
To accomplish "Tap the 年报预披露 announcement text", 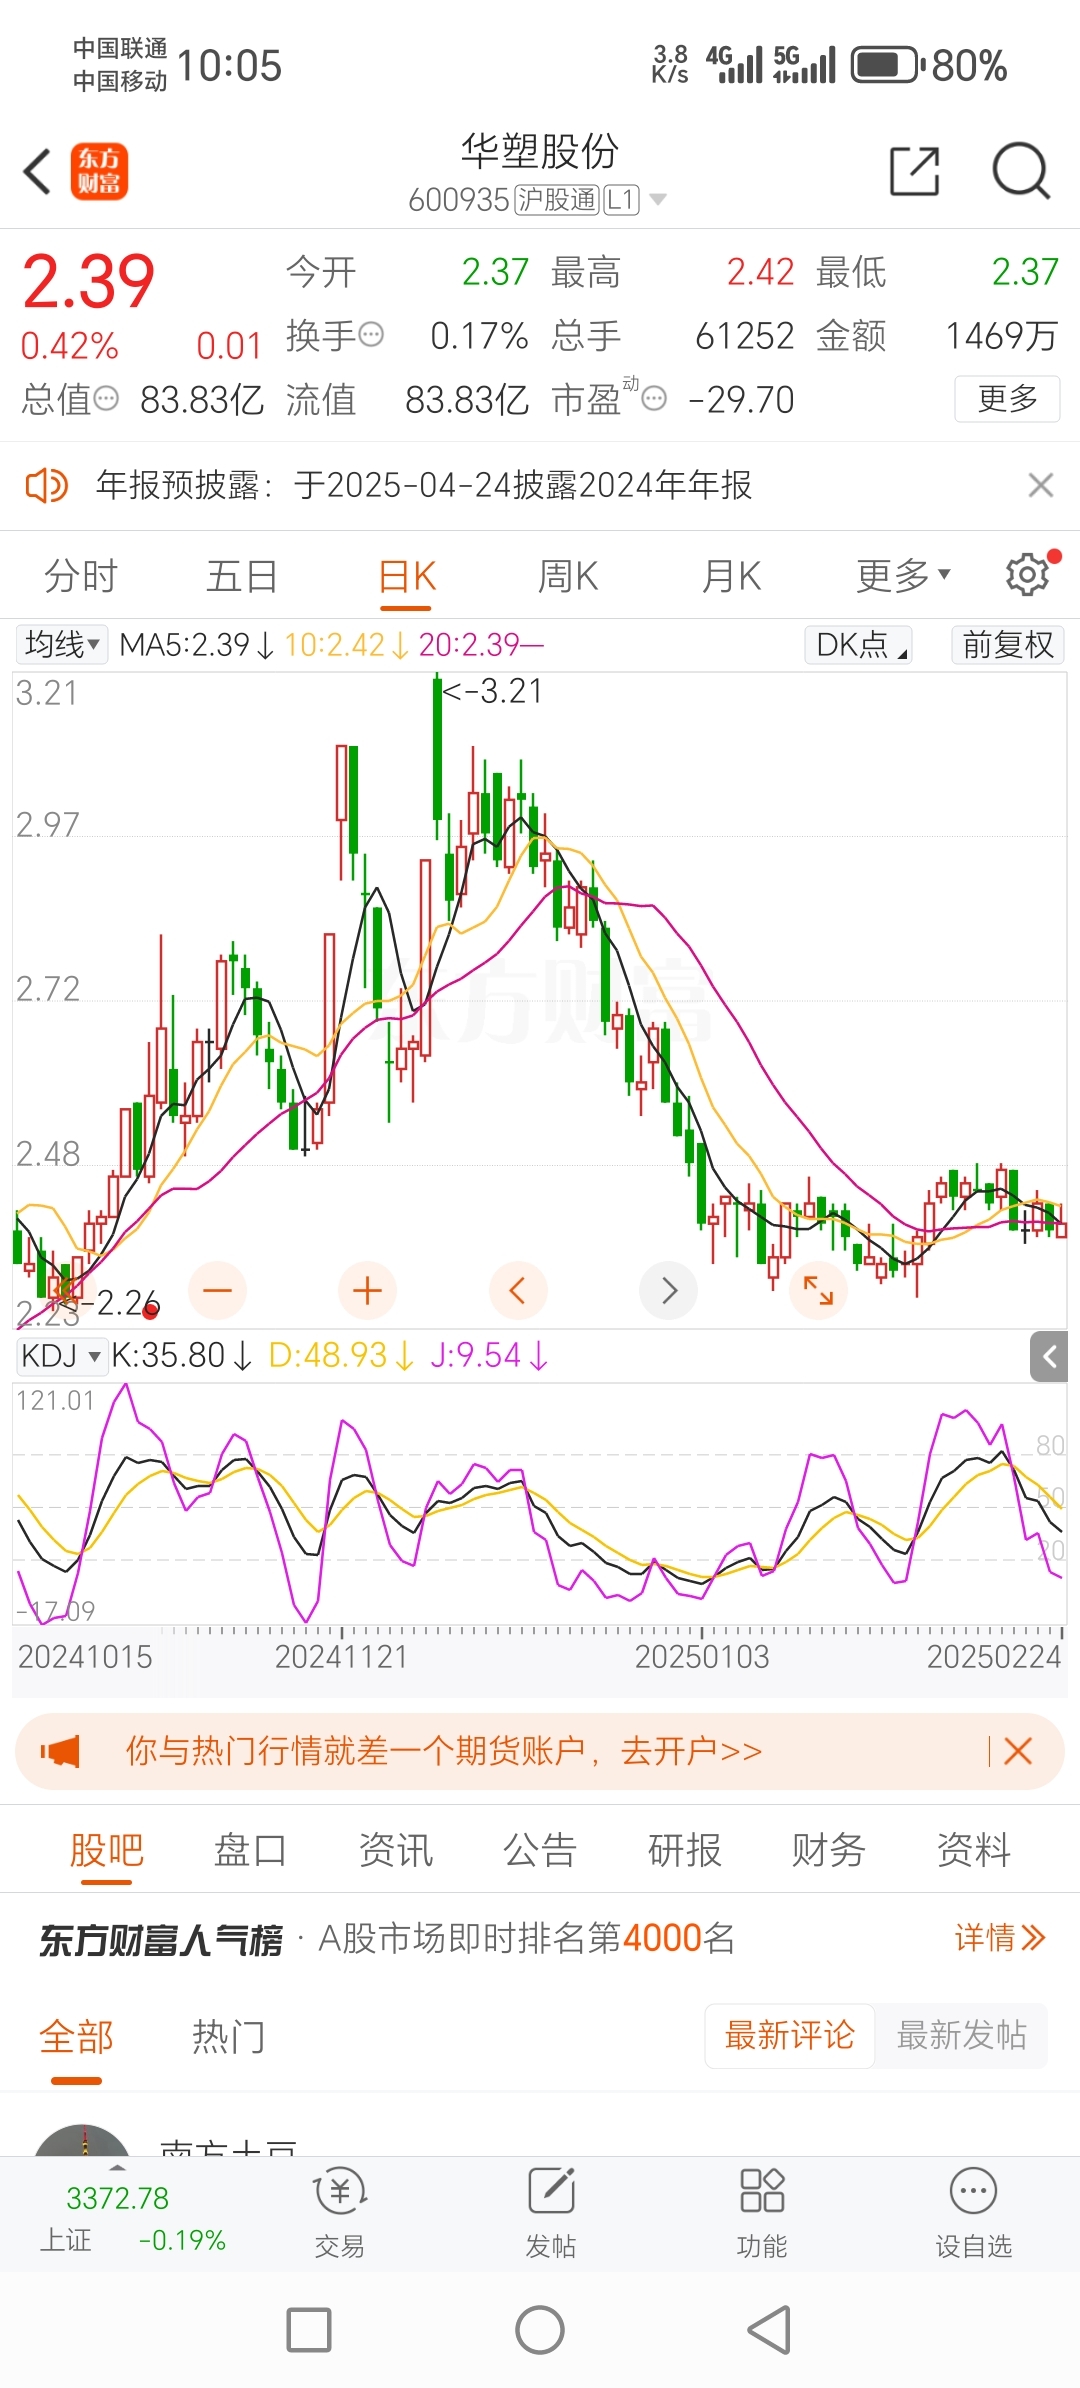I will coord(424,485).
